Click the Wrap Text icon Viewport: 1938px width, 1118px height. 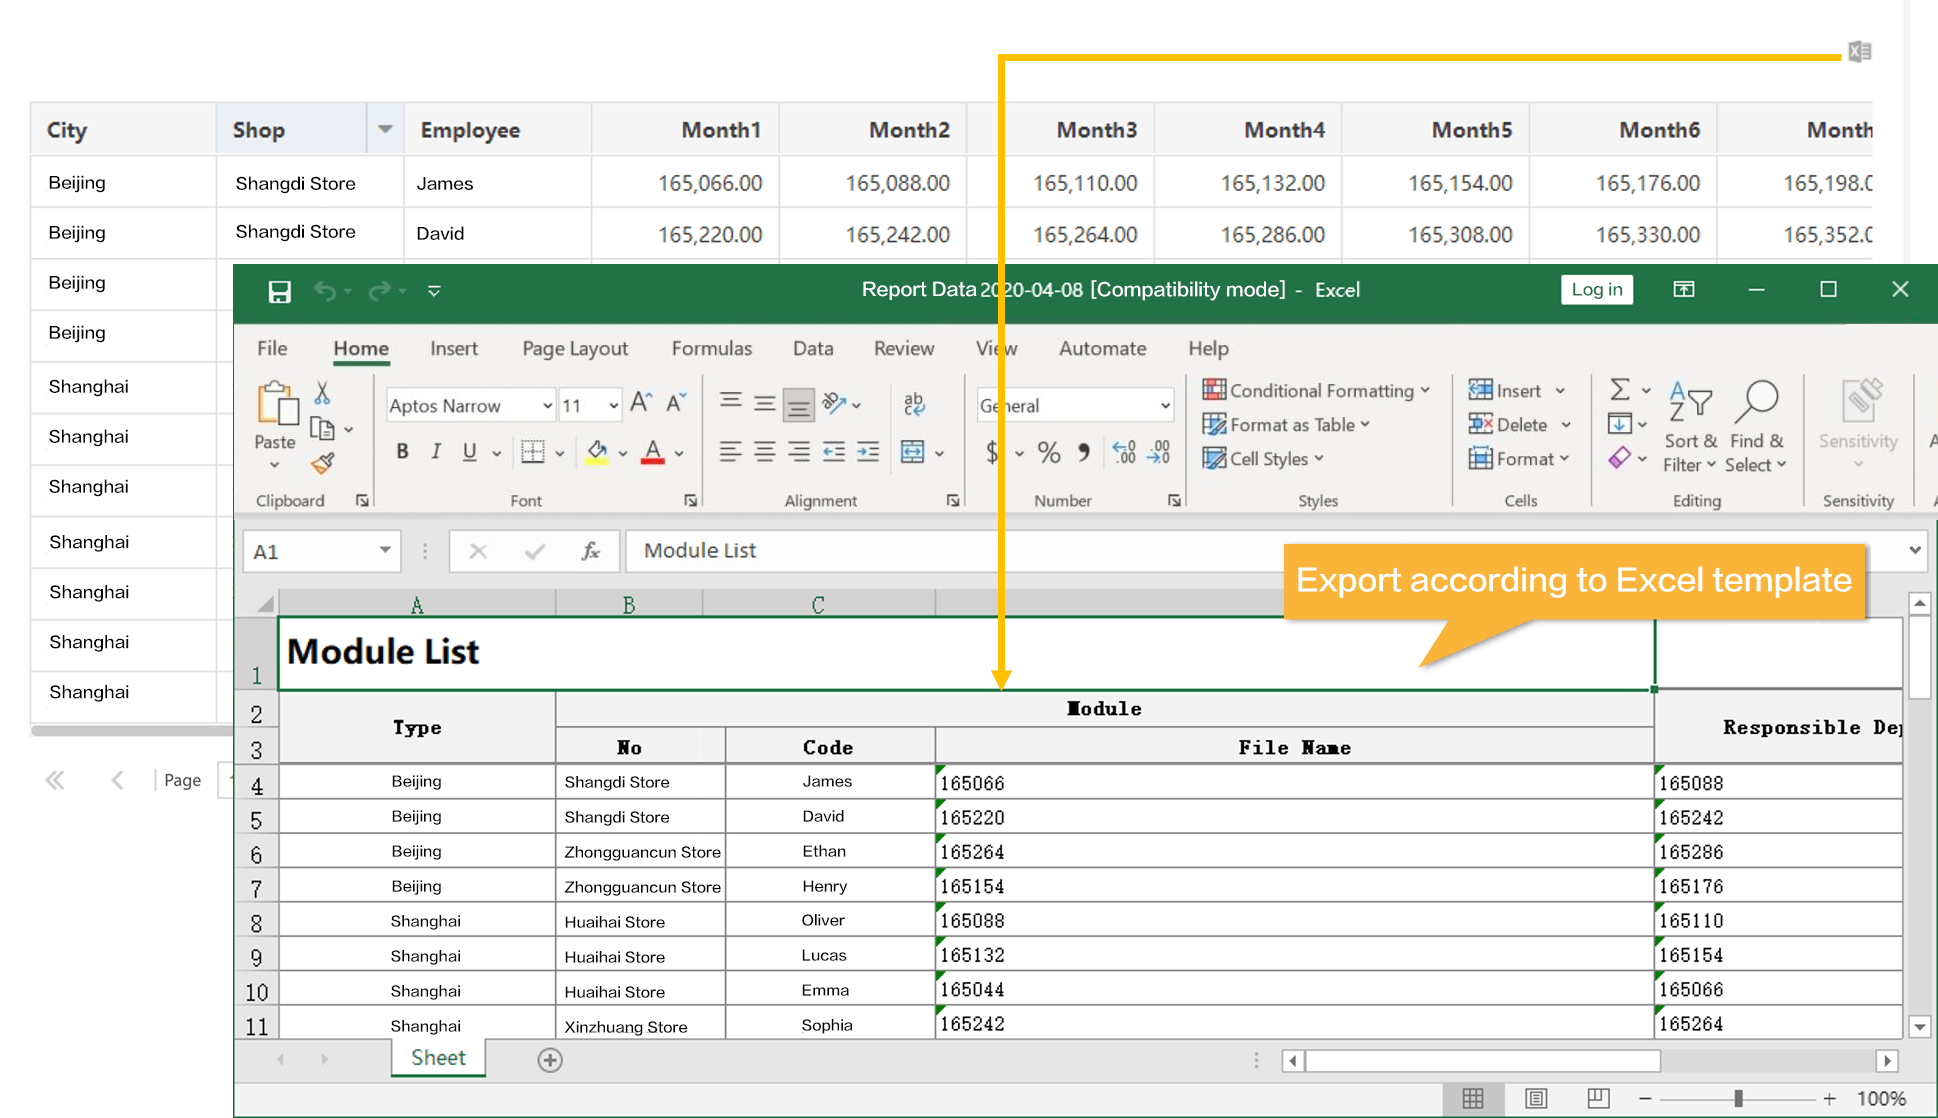pyautogui.click(x=914, y=403)
